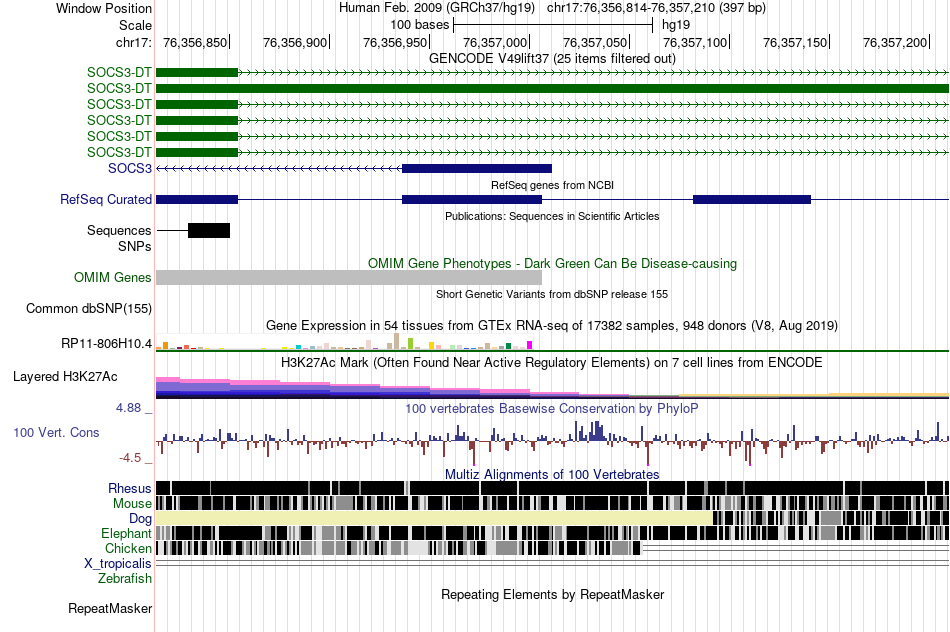Click the H3K27Ac Mark ENCODE track title

pyautogui.click(x=552, y=363)
